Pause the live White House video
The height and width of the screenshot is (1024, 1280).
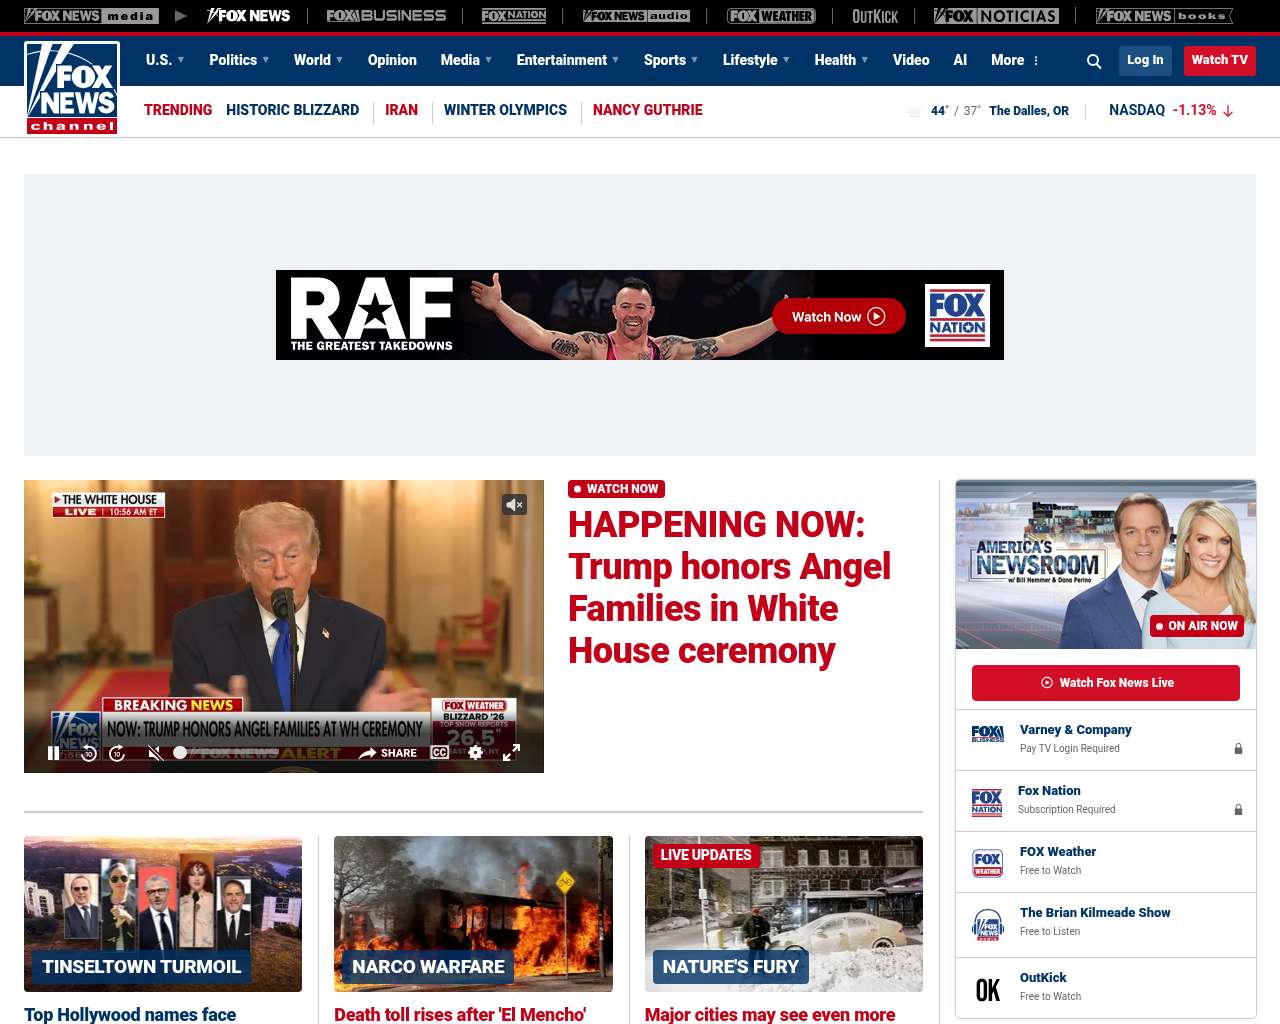coord(54,753)
